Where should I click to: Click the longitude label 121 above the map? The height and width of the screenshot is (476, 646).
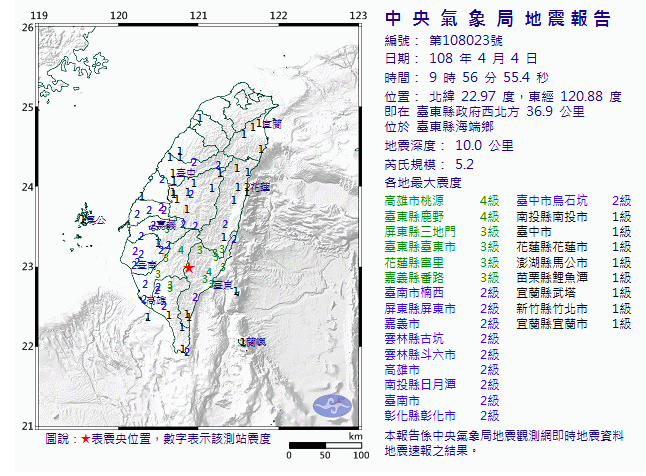coord(199,15)
